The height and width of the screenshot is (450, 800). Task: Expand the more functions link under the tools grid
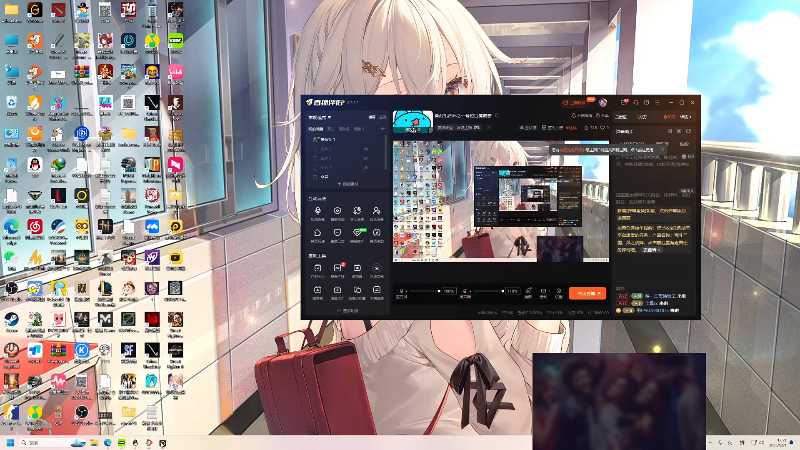pos(348,310)
